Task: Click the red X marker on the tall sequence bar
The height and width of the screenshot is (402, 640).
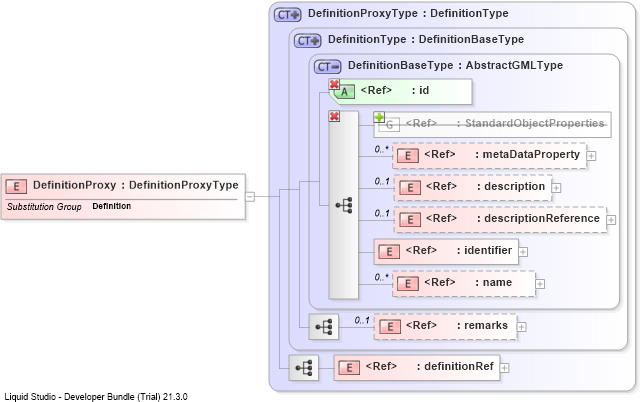Action: click(334, 116)
